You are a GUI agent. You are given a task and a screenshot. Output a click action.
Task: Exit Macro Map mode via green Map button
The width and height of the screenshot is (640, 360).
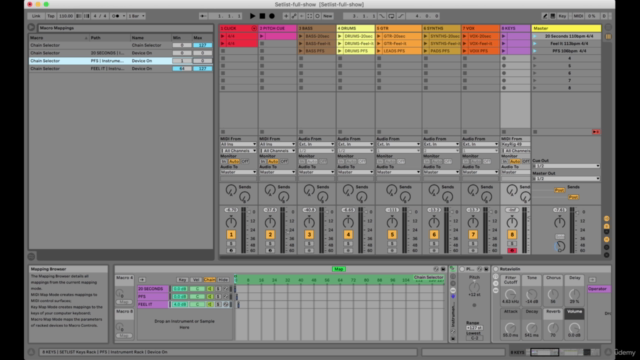tap(338, 269)
